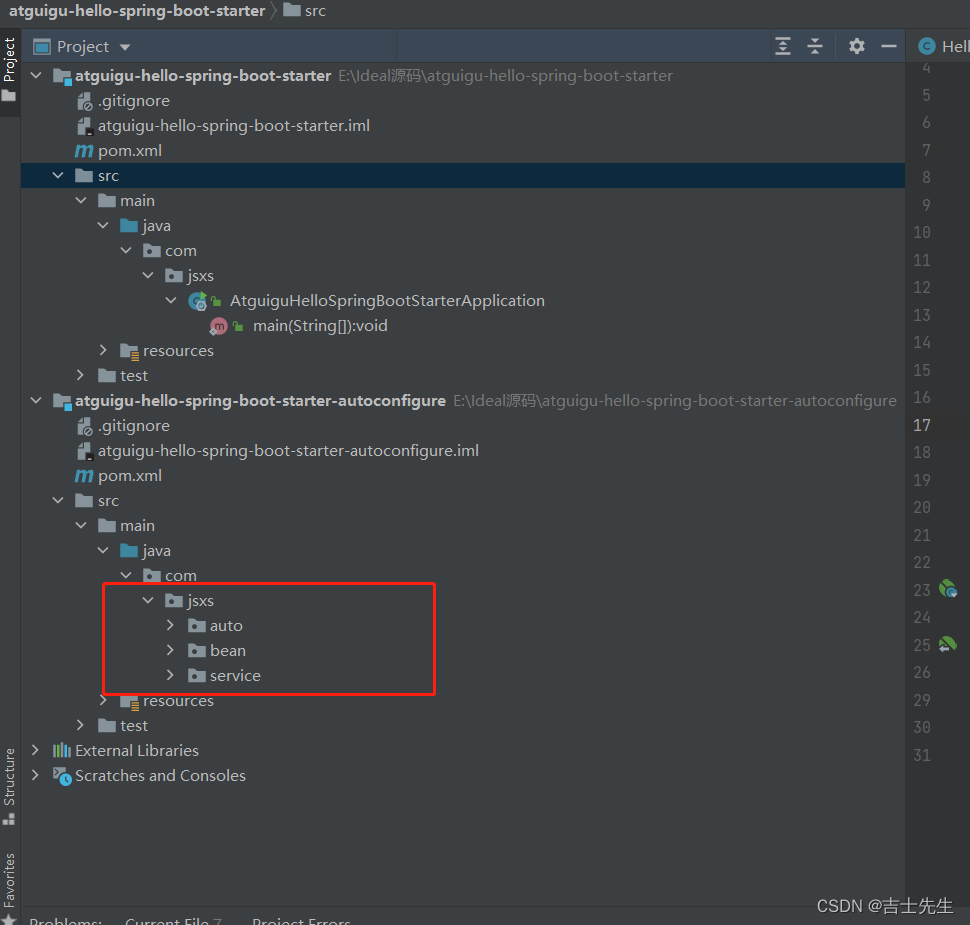Screen dimensions: 970x925
Task: Open the Structure side tab
Action: click(x=9, y=777)
